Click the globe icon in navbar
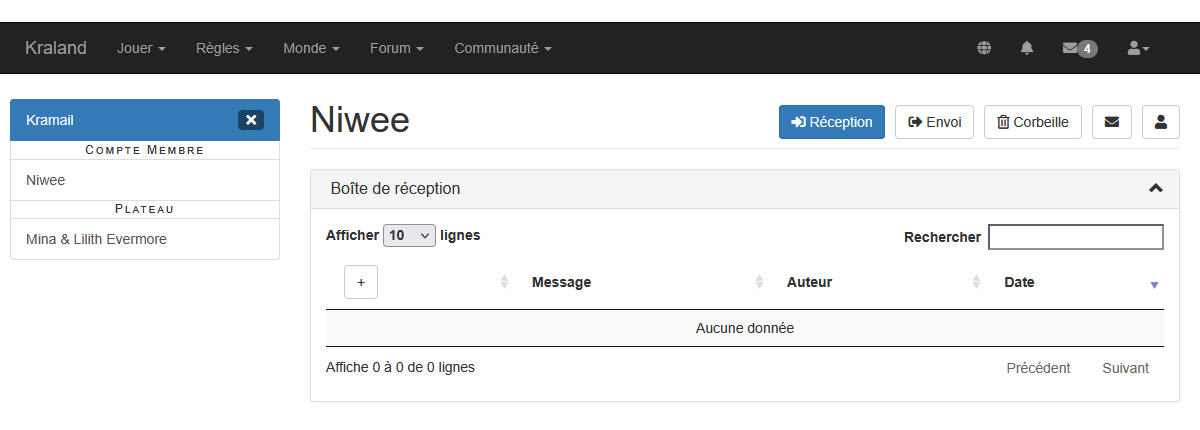Image resolution: width=1200 pixels, height=430 pixels. pos(984,48)
